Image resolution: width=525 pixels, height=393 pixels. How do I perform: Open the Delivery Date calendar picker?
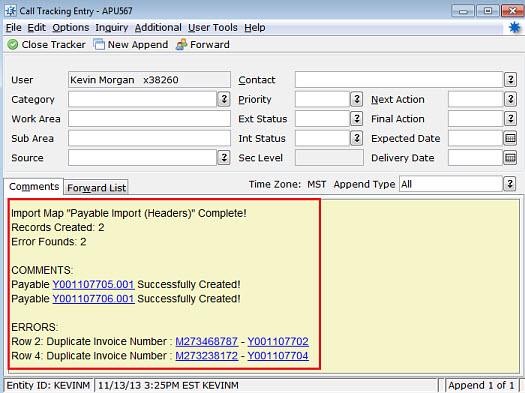(510, 158)
